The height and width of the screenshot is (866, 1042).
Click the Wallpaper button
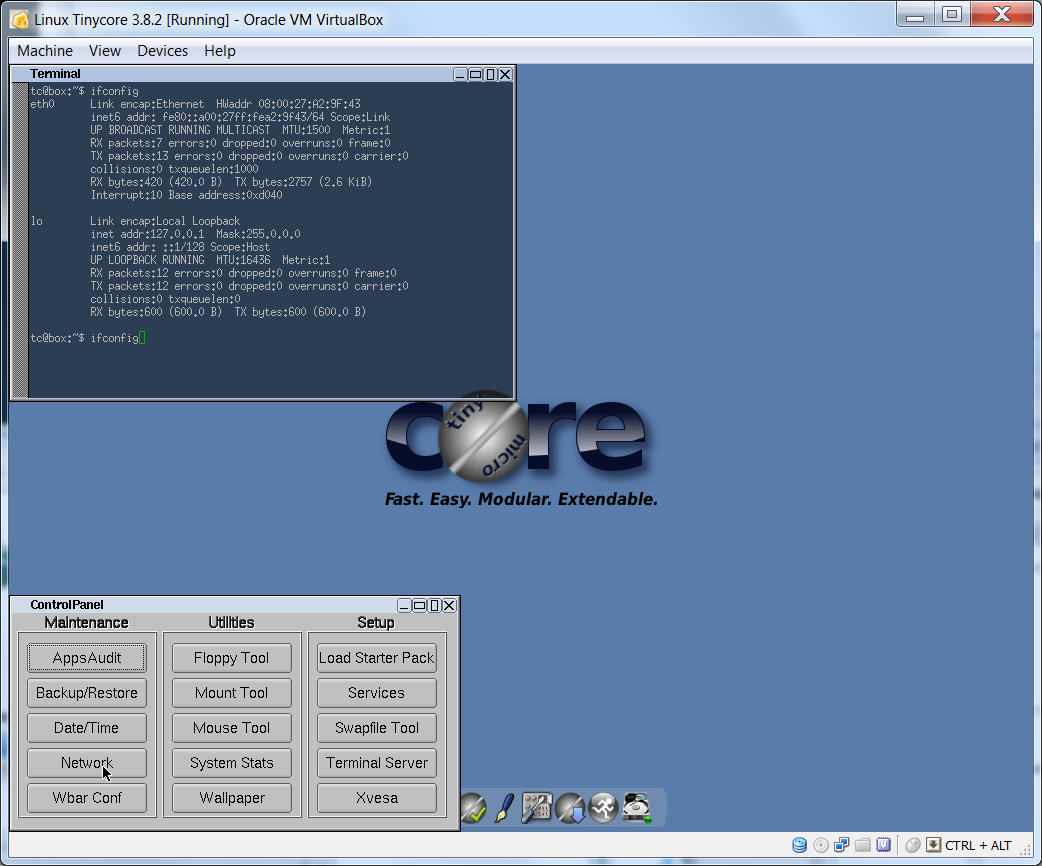[232, 798]
